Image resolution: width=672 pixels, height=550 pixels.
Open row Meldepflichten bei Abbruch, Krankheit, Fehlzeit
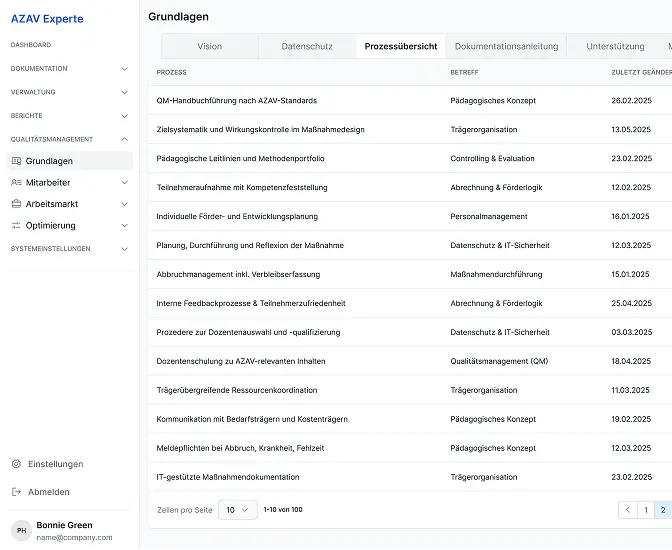tap(410, 448)
